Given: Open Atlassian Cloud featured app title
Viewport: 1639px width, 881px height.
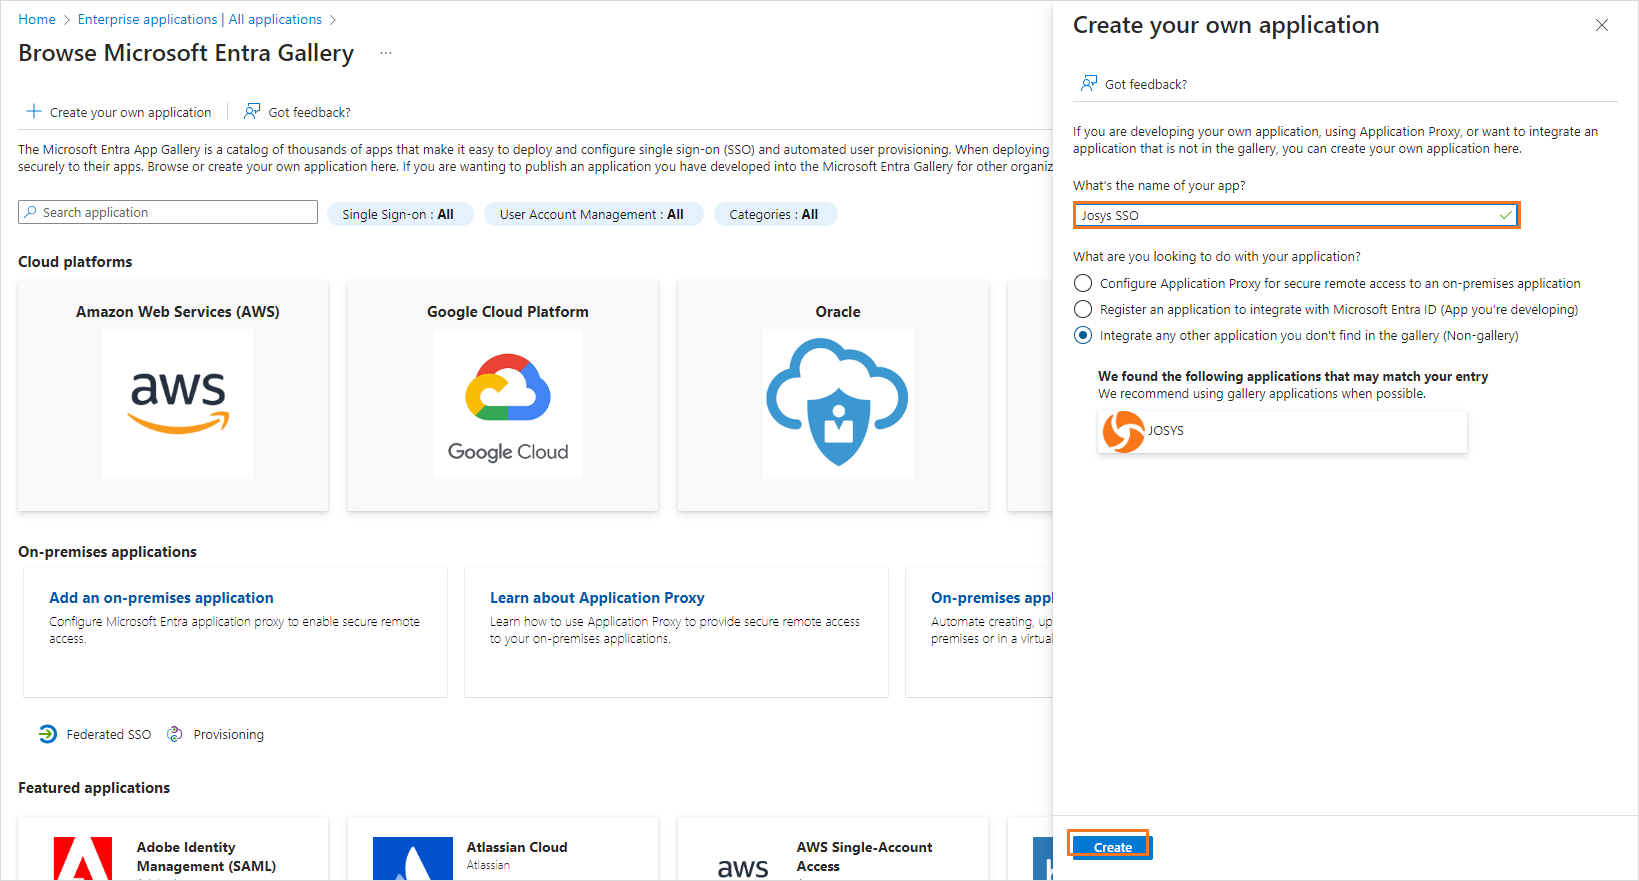Looking at the screenshot, I should (517, 847).
